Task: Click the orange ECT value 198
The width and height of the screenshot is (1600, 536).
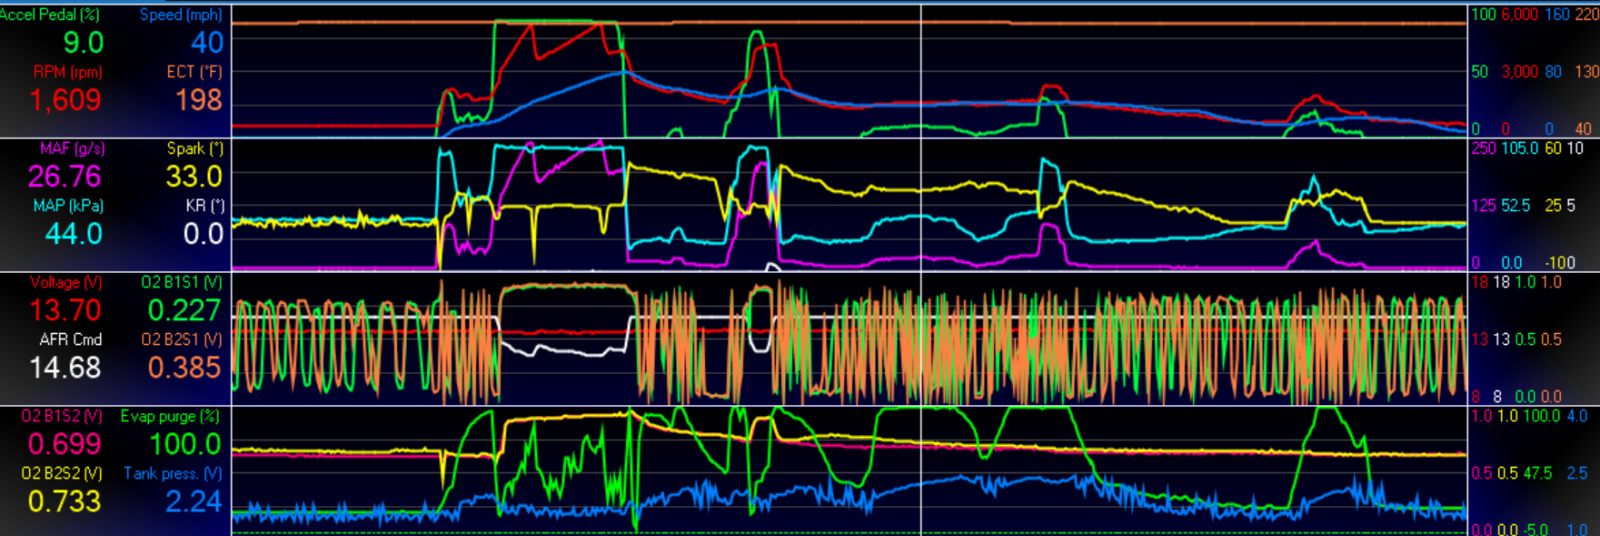Action: (x=199, y=100)
